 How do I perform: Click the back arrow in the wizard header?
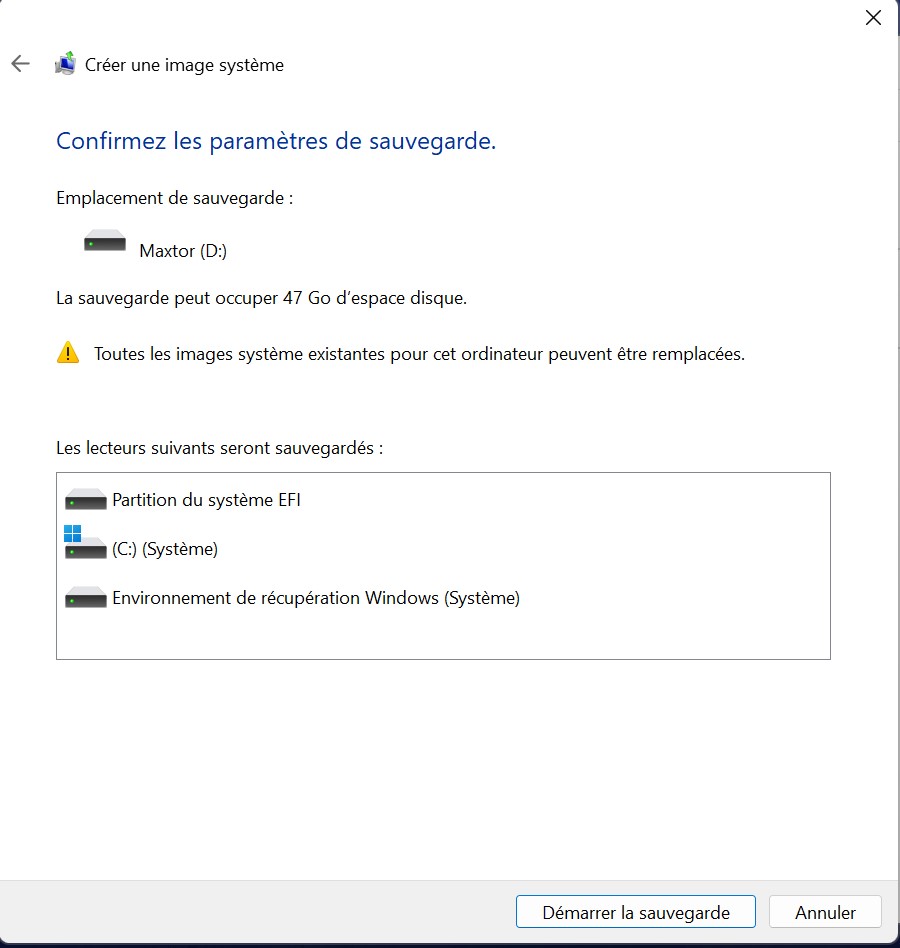pos(20,64)
